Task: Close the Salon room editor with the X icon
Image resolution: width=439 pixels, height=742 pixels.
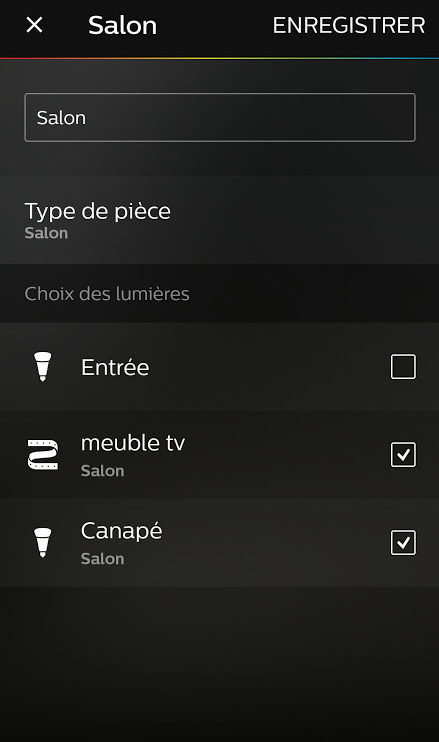Action: (34, 25)
